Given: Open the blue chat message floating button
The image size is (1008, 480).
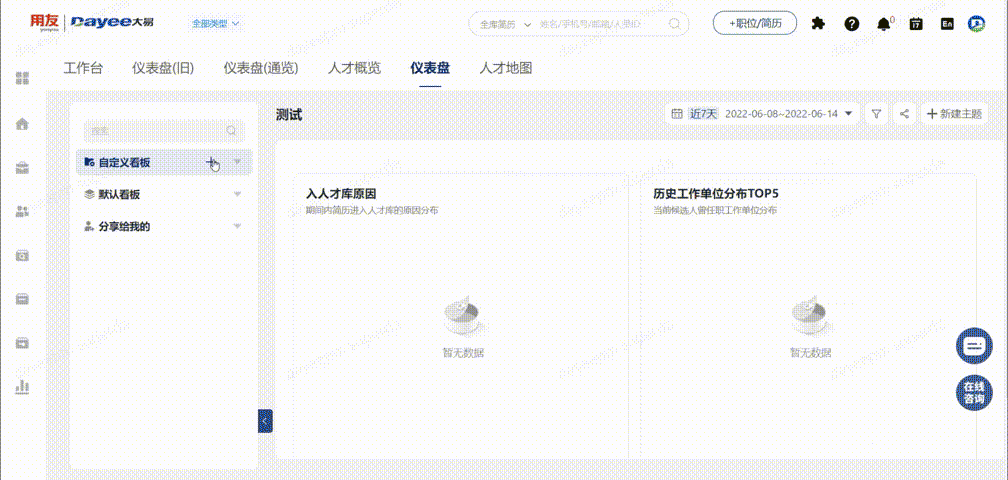Looking at the screenshot, I should pyautogui.click(x=975, y=346).
